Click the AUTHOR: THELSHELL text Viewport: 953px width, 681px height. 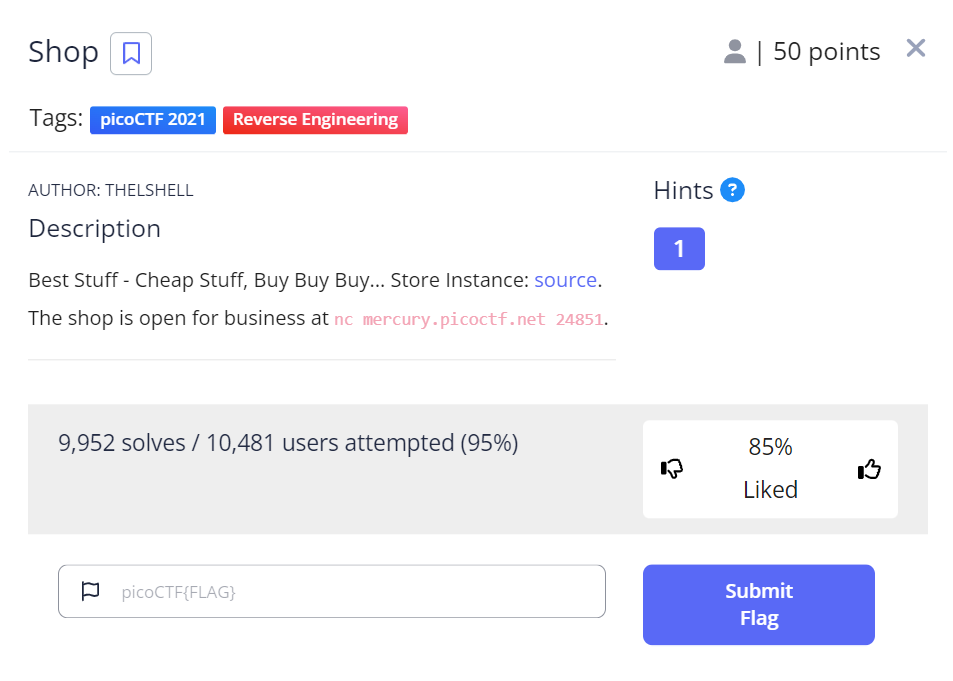(x=111, y=190)
